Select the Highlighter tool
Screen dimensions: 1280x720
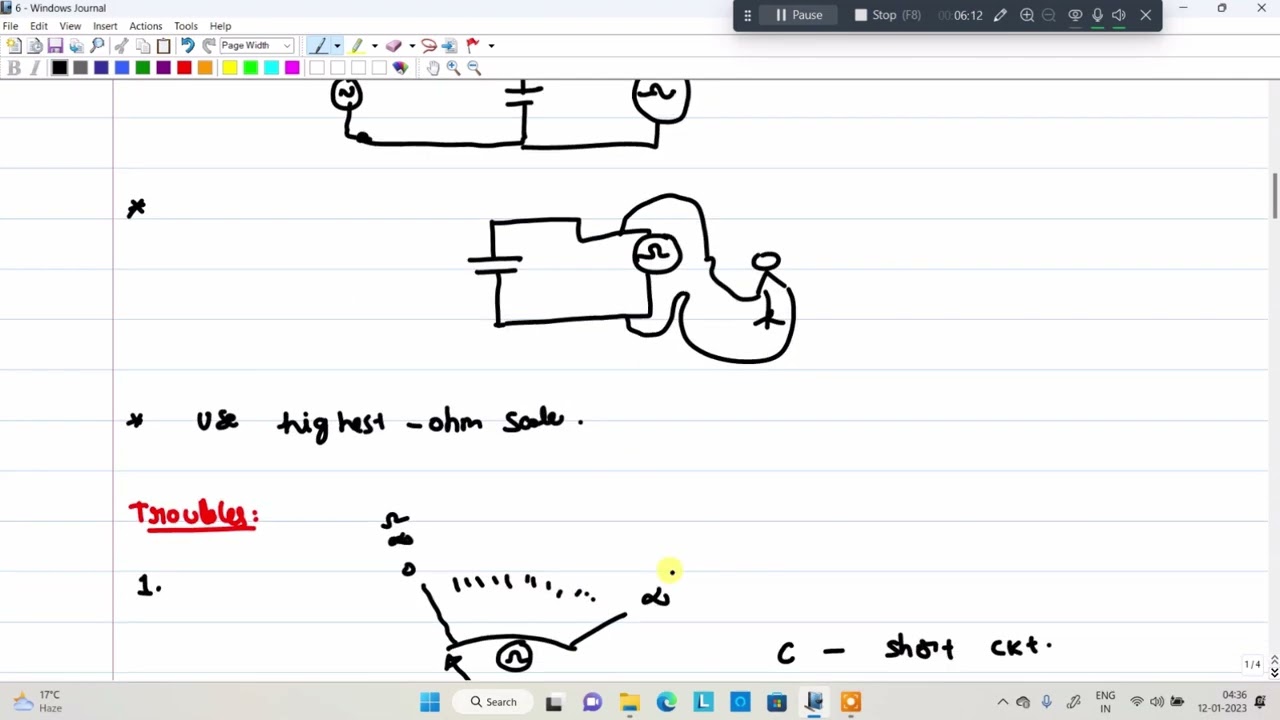click(357, 46)
